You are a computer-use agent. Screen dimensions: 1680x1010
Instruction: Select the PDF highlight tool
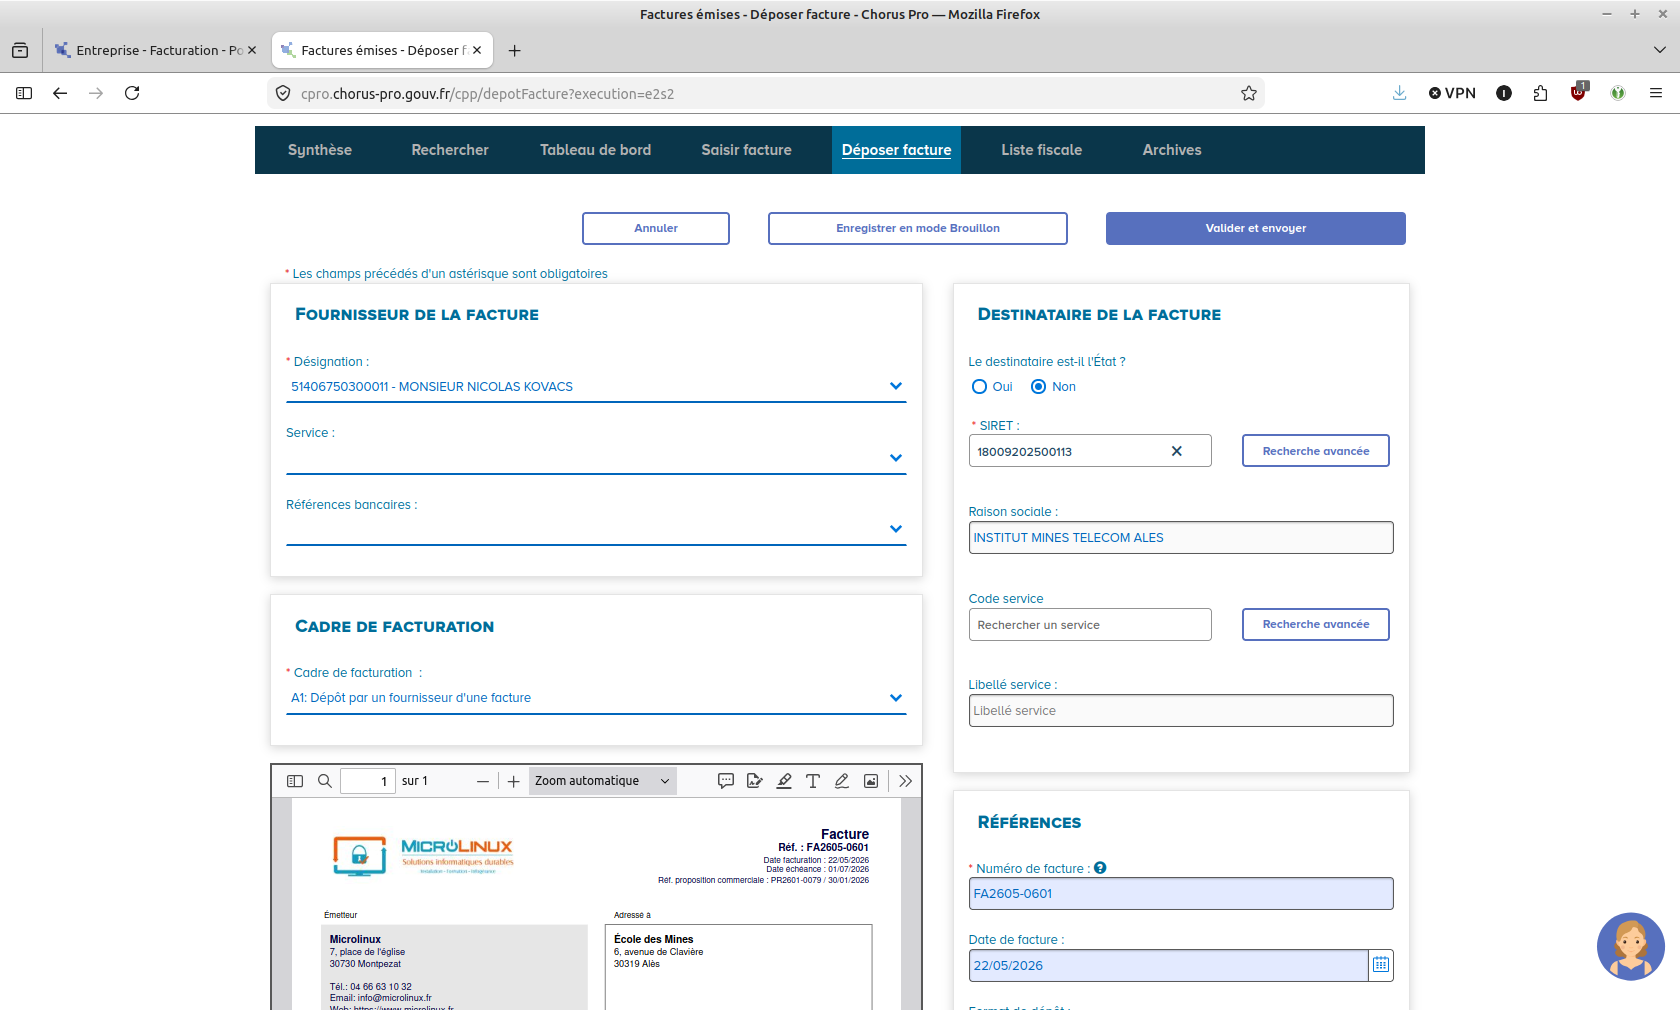784,781
